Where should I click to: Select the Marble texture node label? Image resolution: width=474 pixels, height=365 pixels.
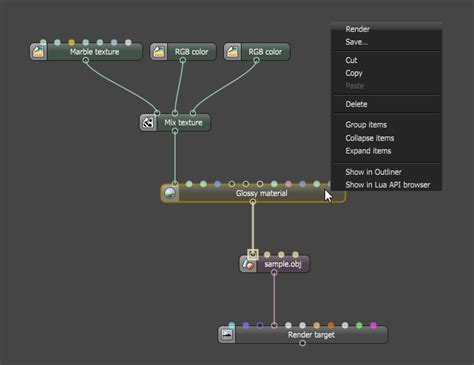coord(95,52)
